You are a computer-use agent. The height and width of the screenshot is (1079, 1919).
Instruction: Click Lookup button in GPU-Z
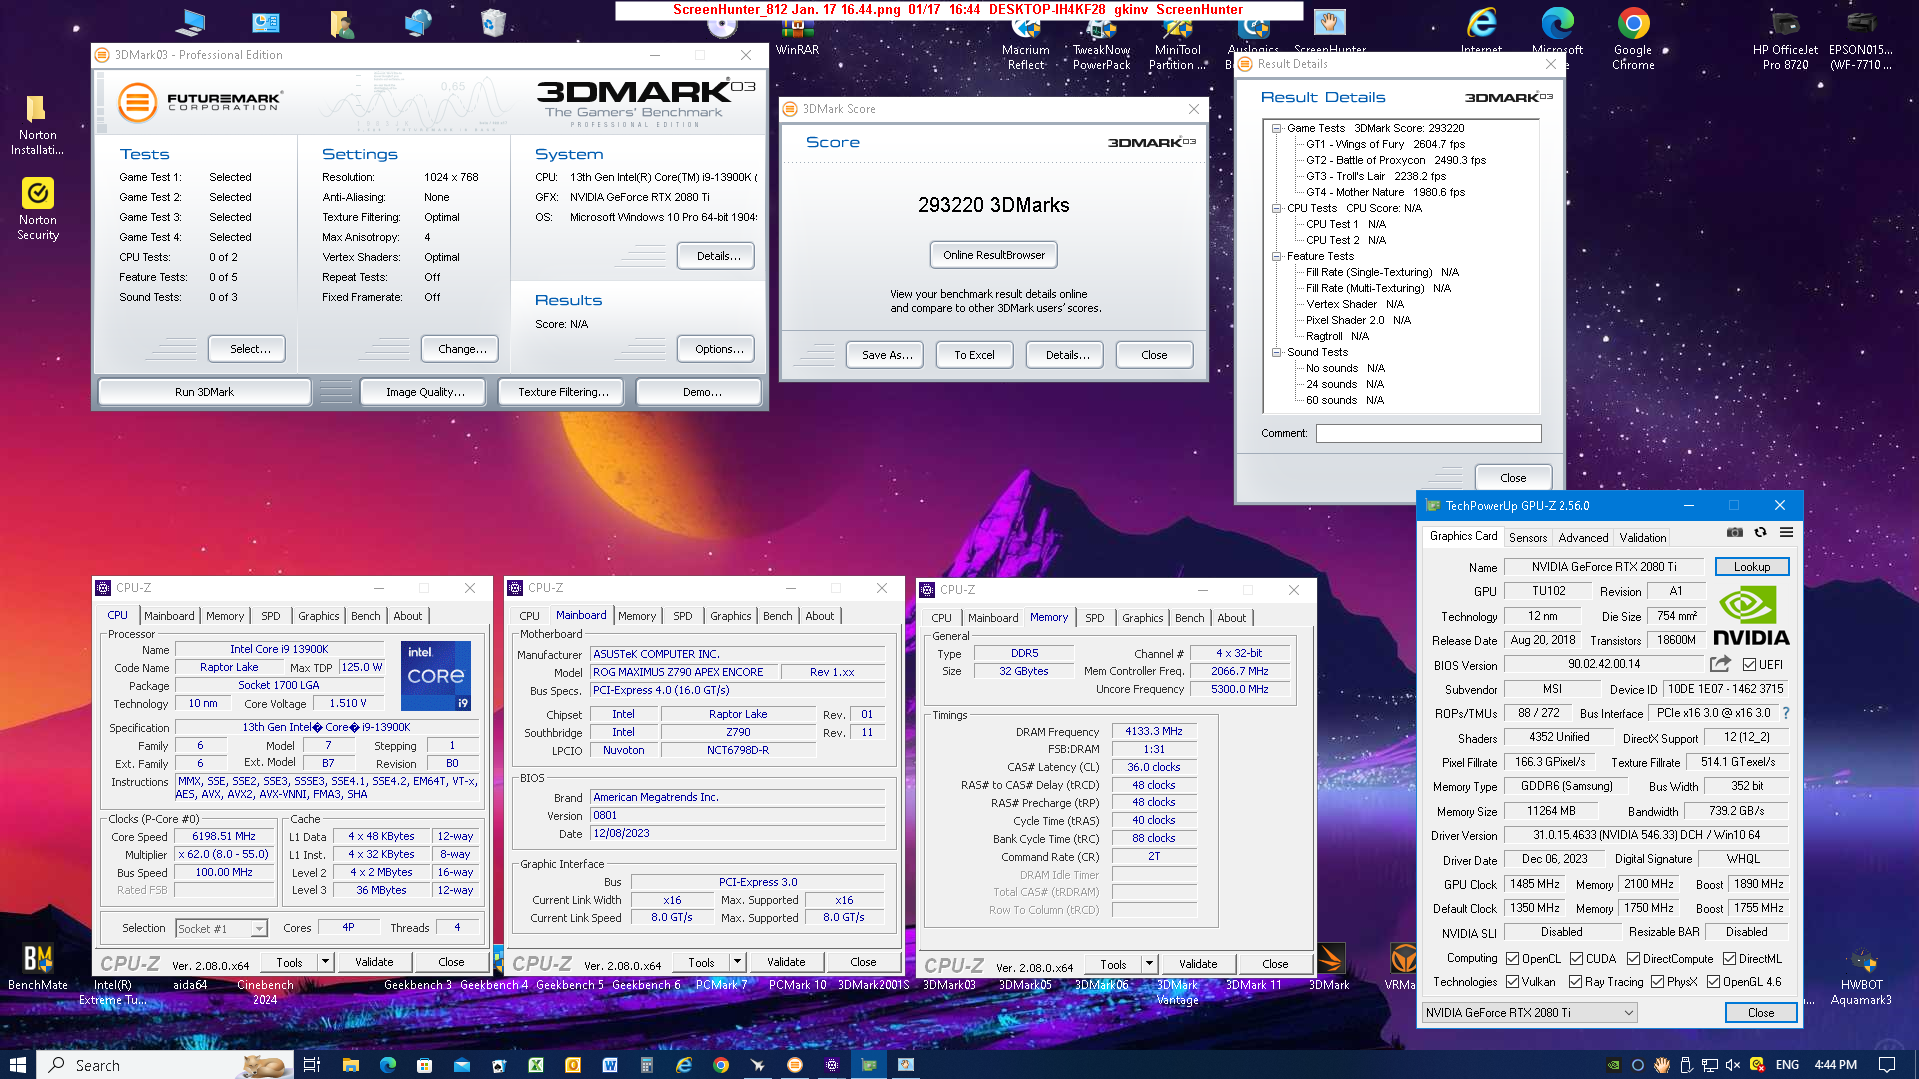pyautogui.click(x=1751, y=566)
